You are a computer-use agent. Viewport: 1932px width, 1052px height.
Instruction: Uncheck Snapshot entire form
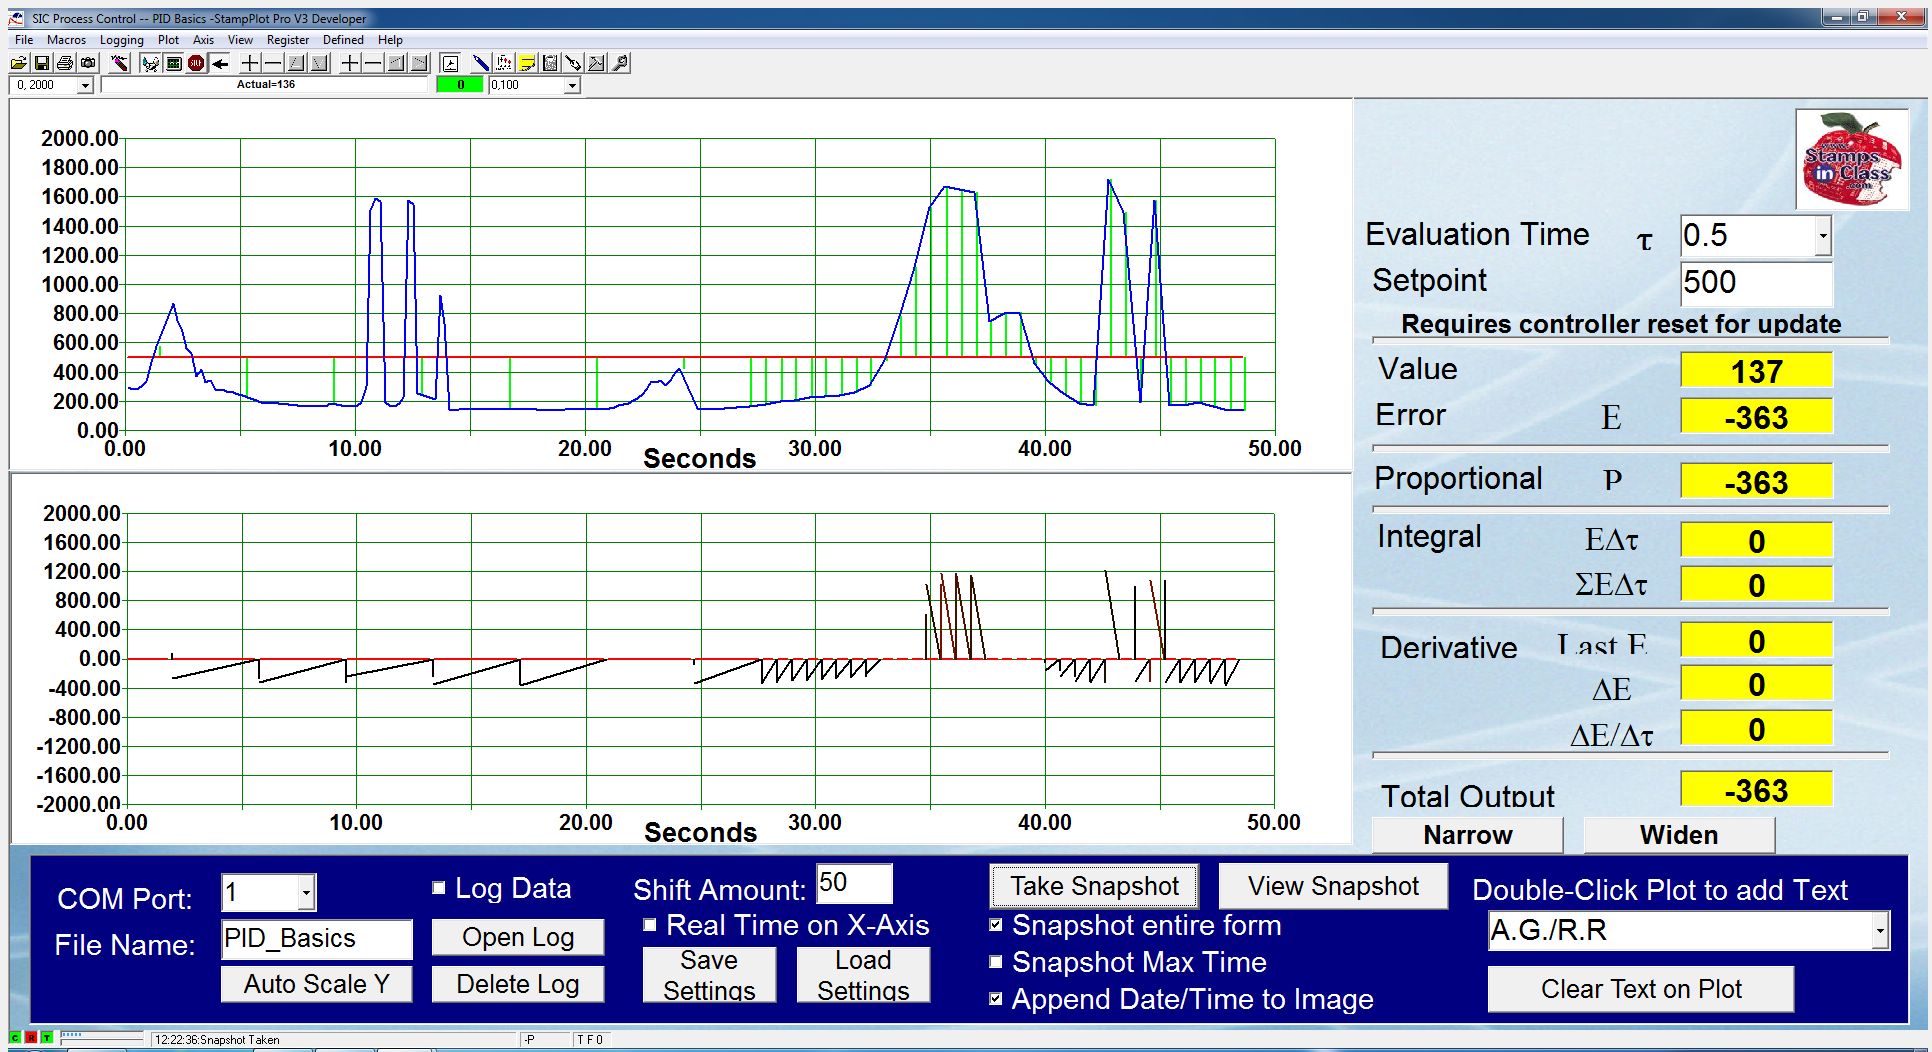pyautogui.click(x=995, y=925)
